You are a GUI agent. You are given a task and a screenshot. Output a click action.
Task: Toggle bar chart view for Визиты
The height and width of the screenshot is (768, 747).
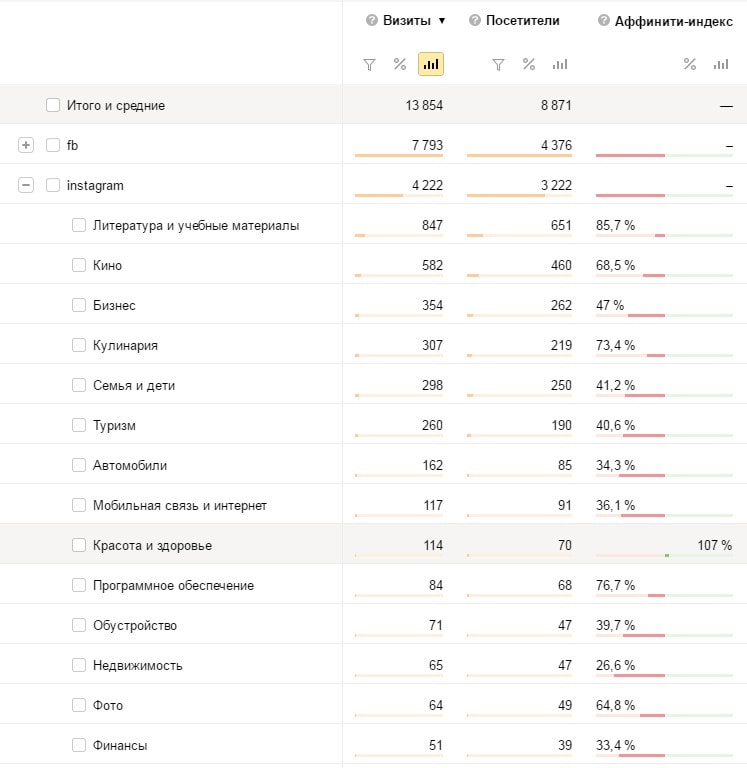tap(431, 65)
